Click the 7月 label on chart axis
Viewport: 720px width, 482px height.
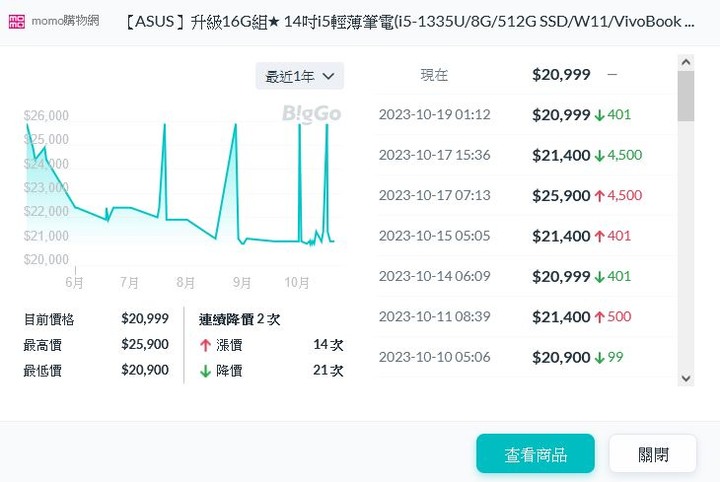pyautogui.click(x=129, y=282)
